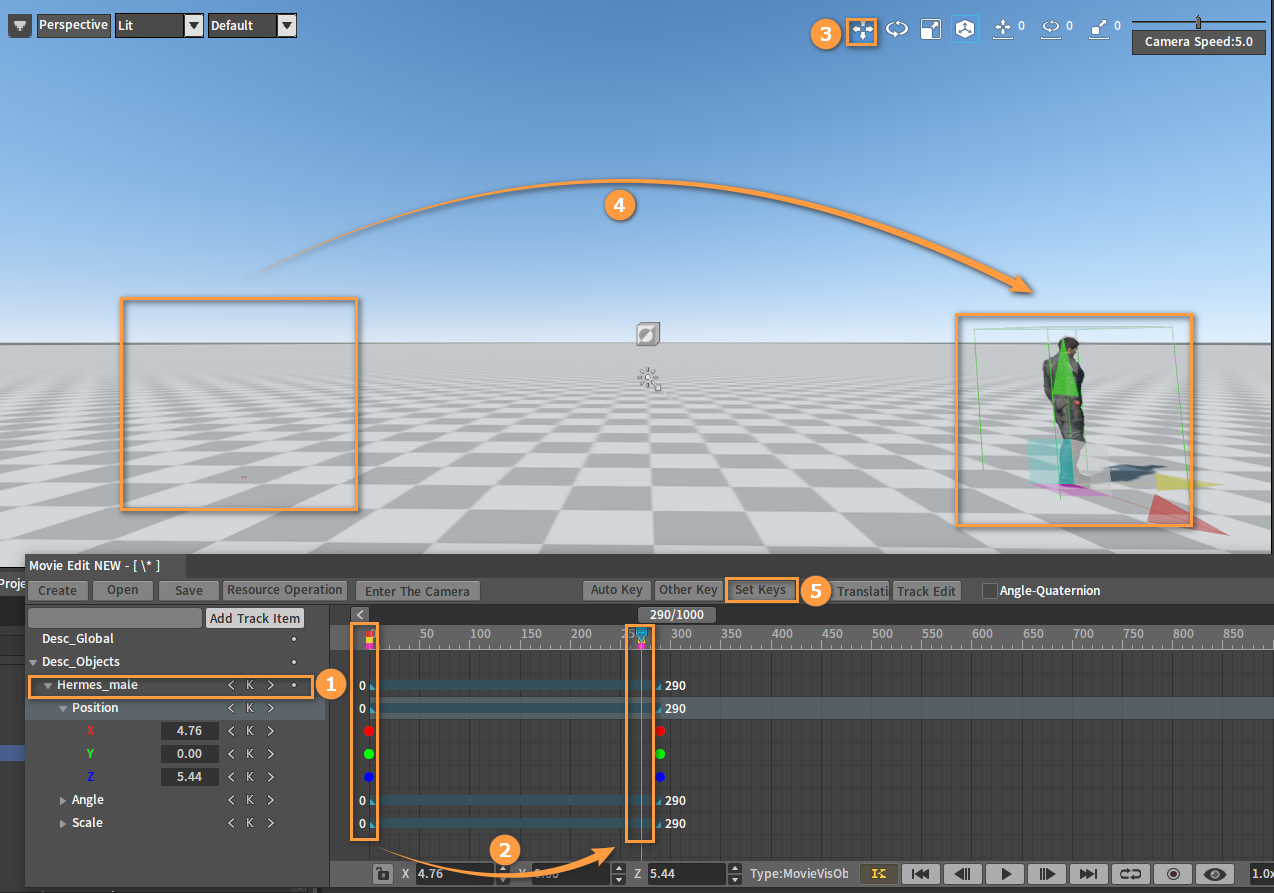Screen dimensions: 1274x893
Task: Select the red X keyframe at frame 290
Action: tap(660, 731)
